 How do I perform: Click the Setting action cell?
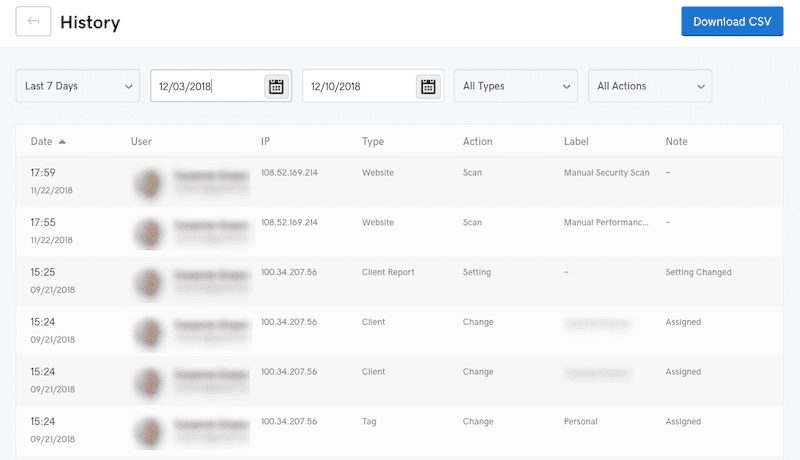click(x=477, y=272)
